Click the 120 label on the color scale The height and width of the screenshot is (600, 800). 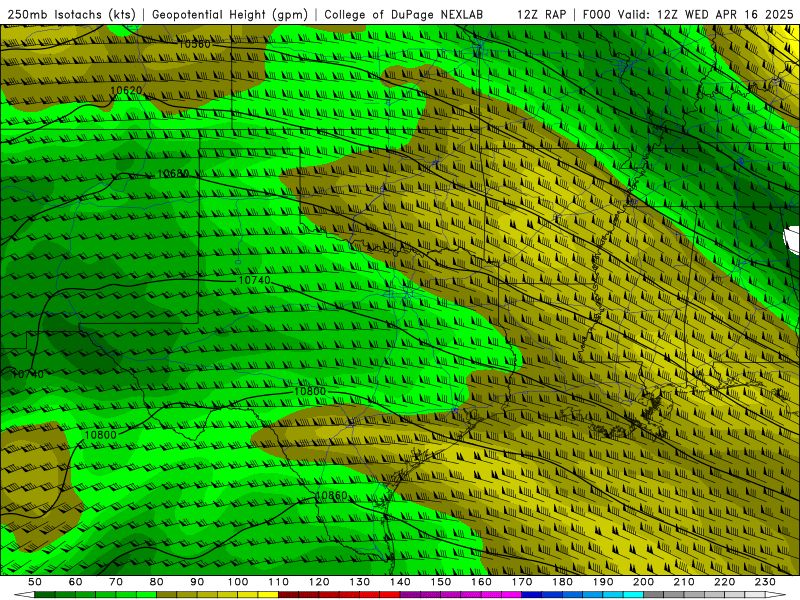pos(319,582)
